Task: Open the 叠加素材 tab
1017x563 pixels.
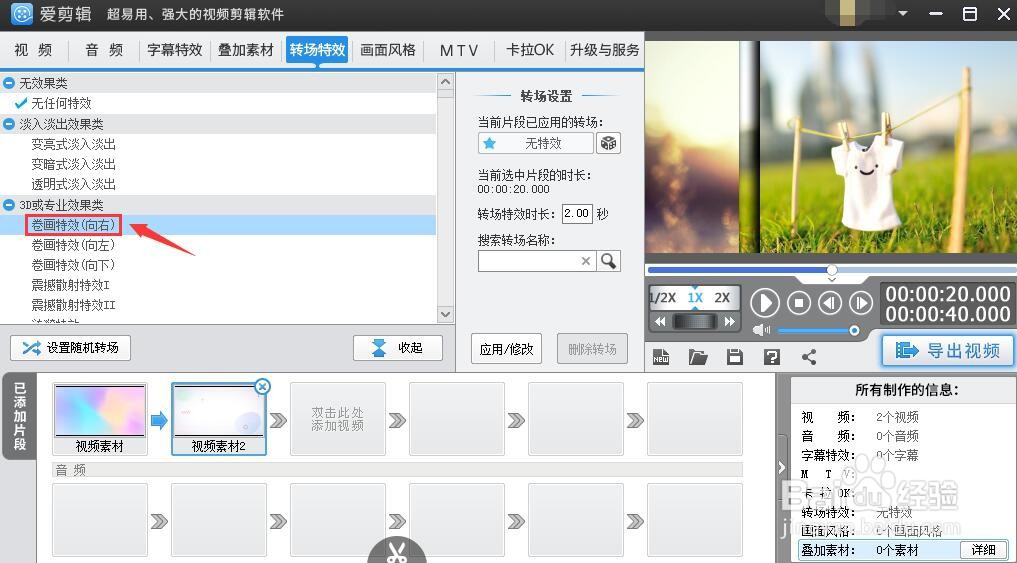Action: (246, 50)
